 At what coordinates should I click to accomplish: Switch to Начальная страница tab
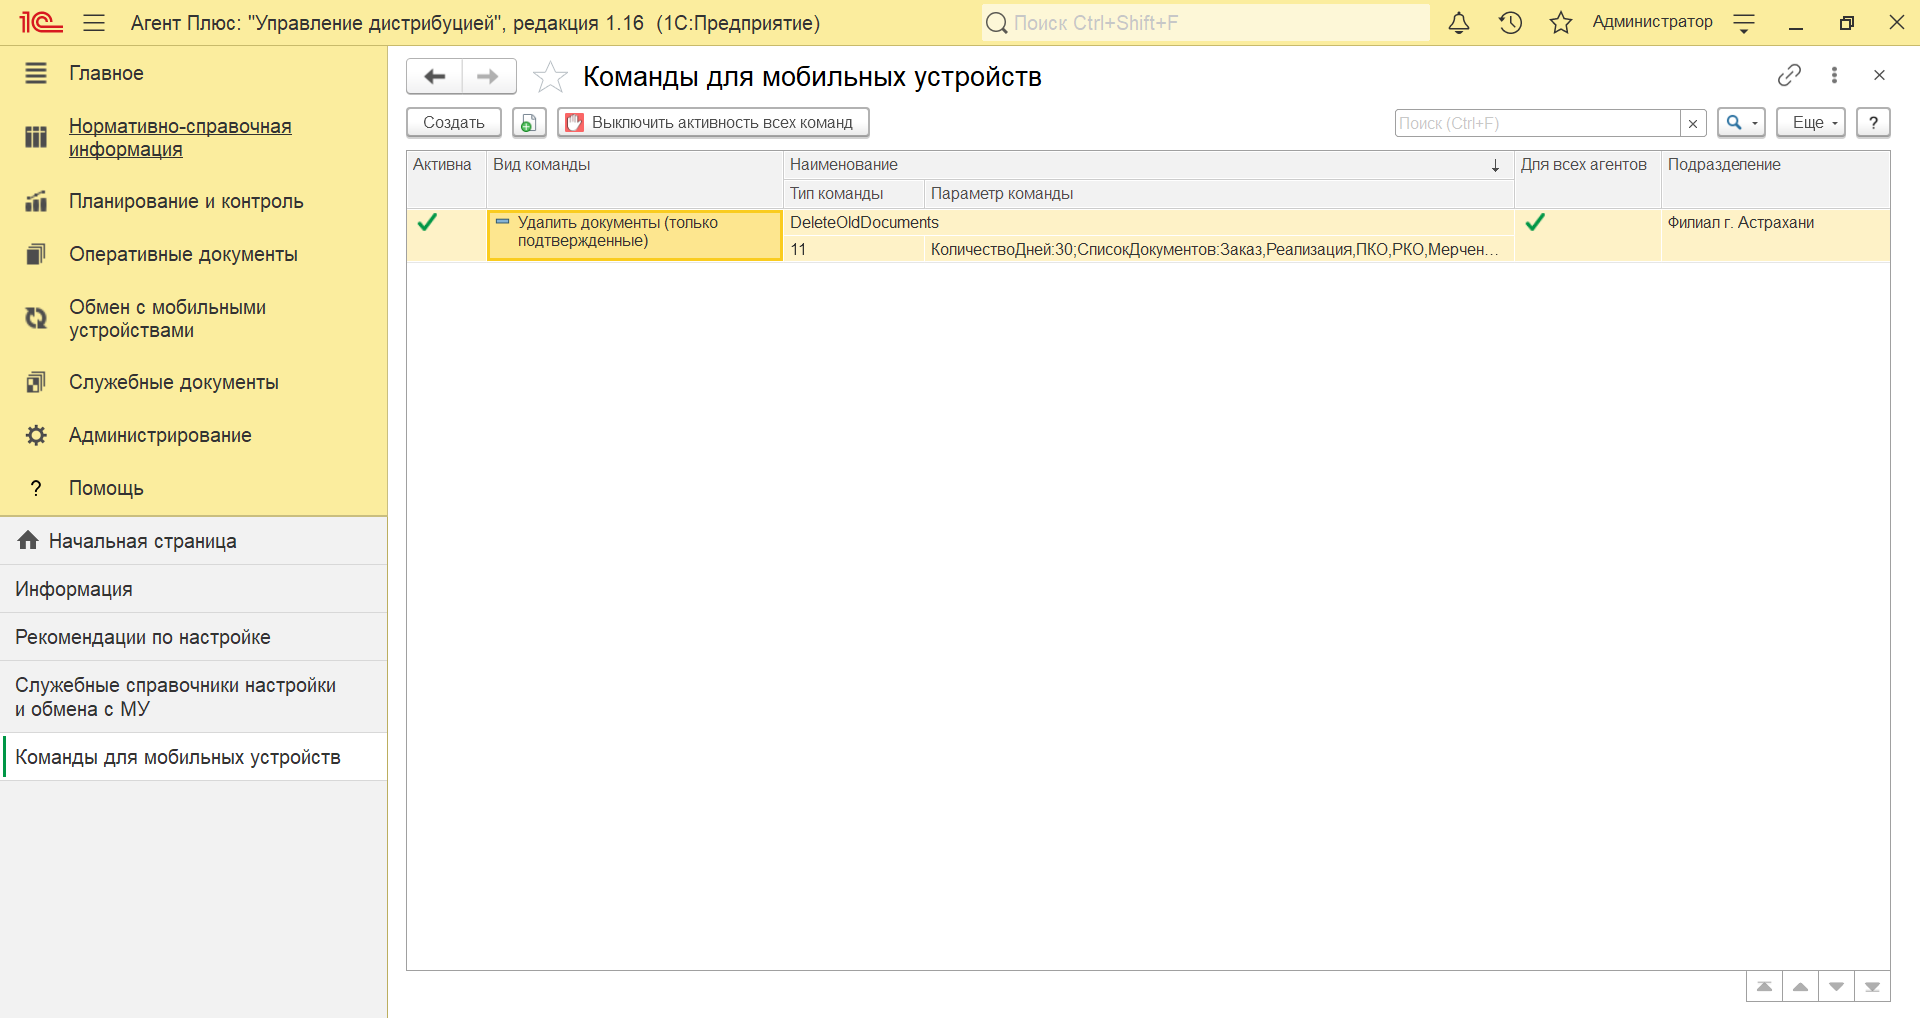pos(143,541)
